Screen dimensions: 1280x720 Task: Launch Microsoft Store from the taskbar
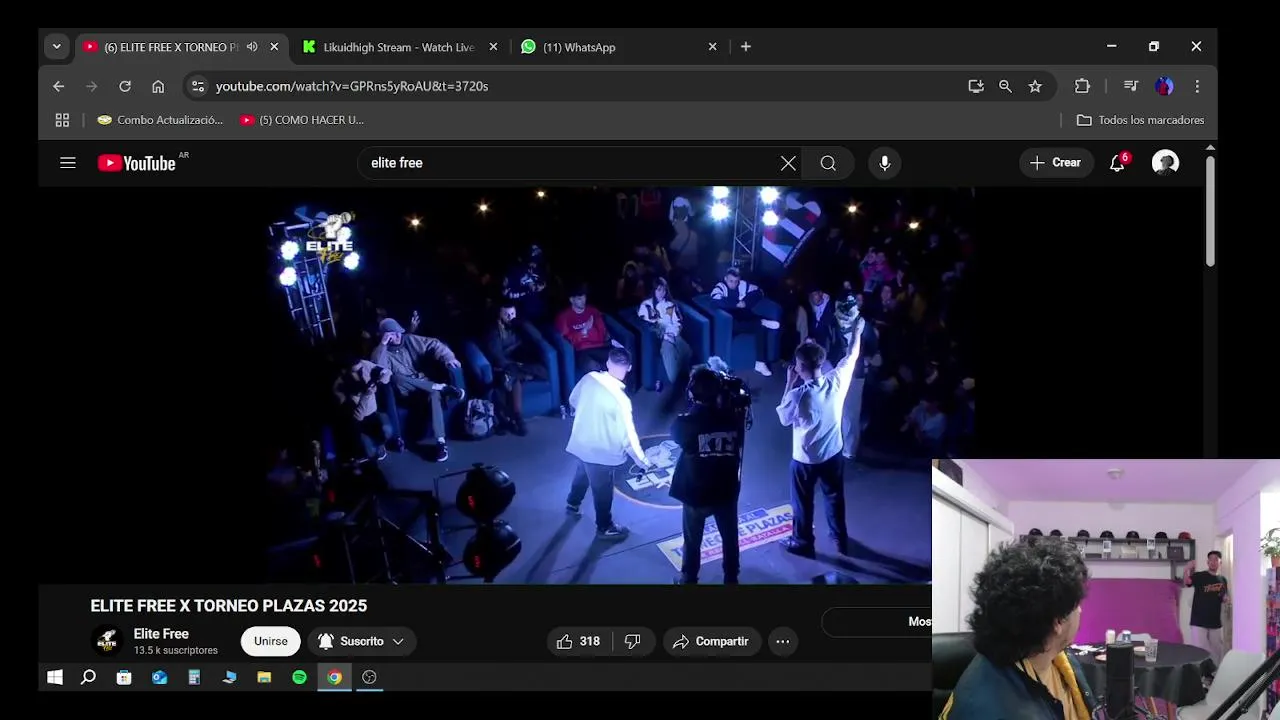[124, 677]
